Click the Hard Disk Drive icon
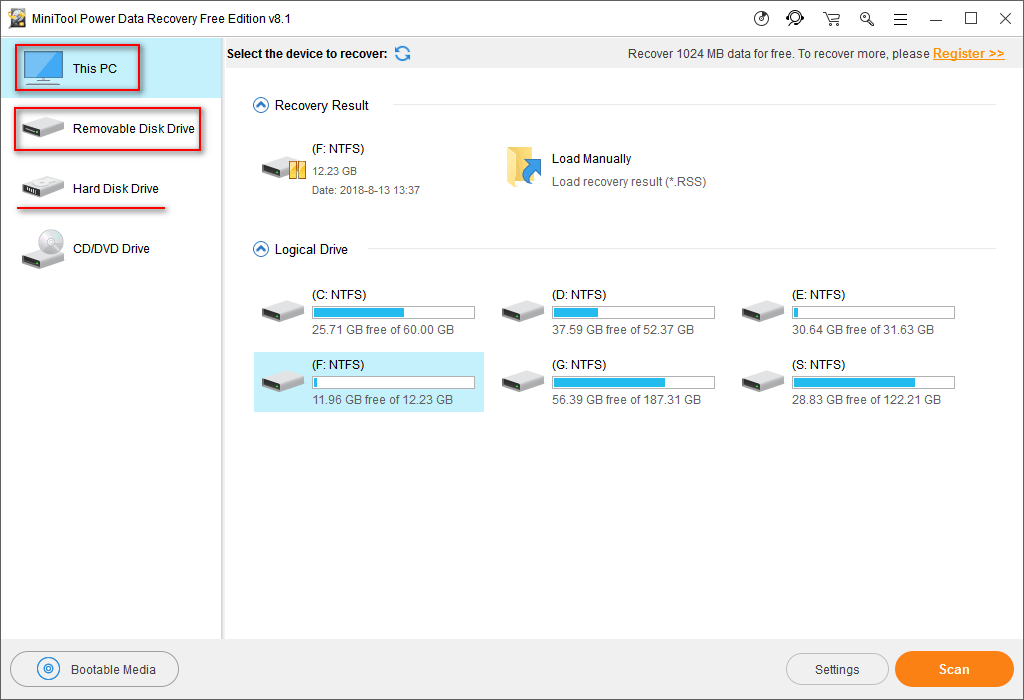 pos(42,187)
